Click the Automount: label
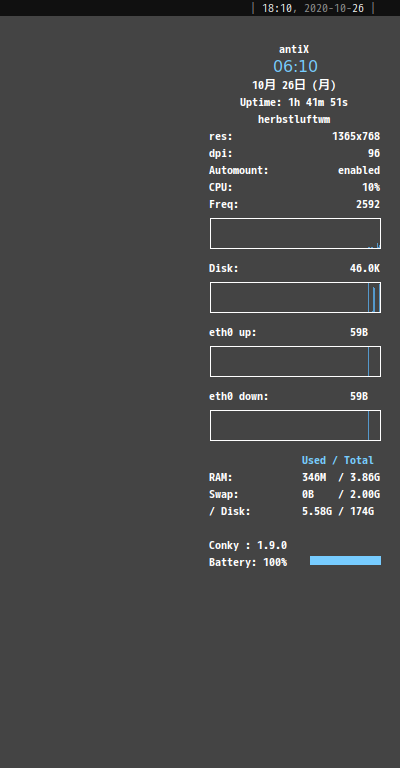Viewport: 400px width, 768px height. click(x=239, y=170)
